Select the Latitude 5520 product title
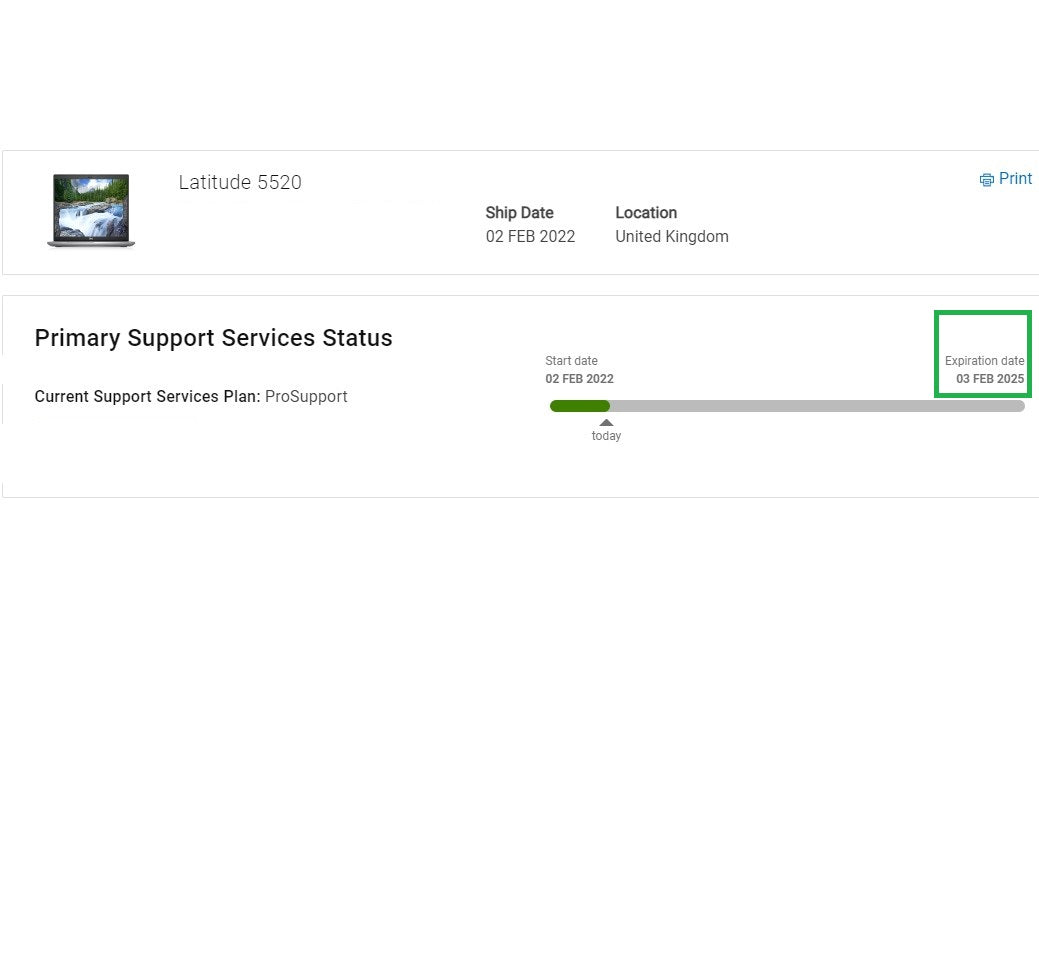1039x974 pixels. (240, 182)
